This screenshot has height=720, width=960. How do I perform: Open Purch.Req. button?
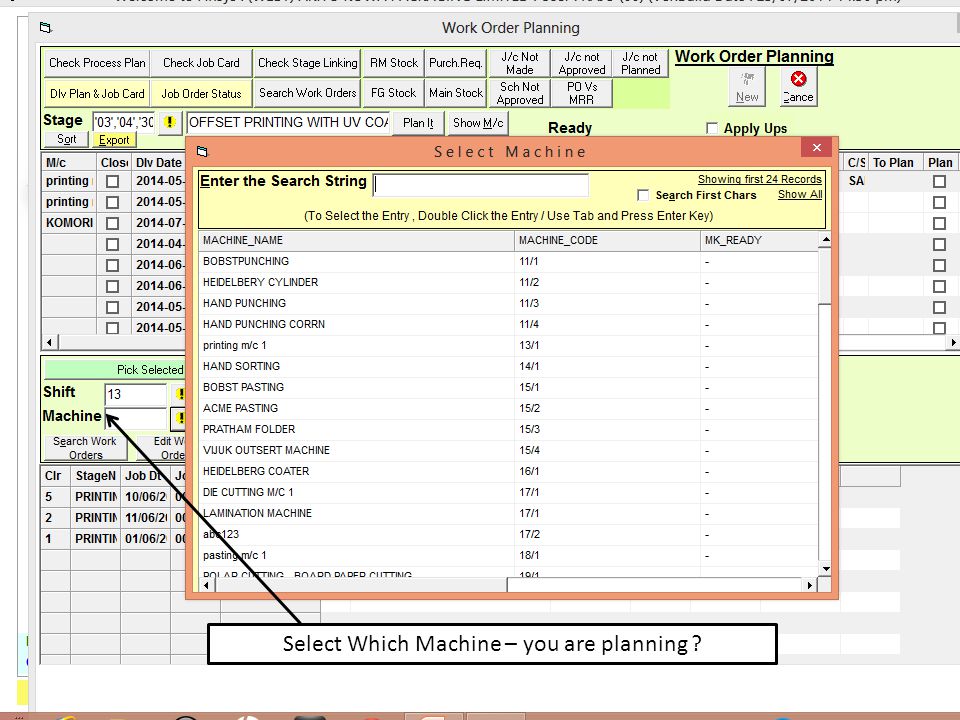pyautogui.click(x=456, y=63)
